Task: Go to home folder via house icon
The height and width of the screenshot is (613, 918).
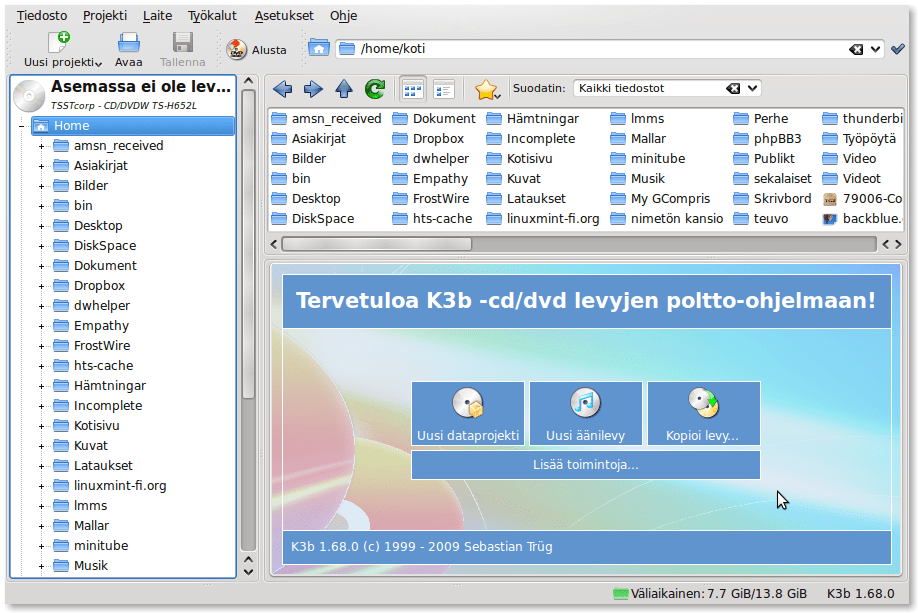Action: pyautogui.click(x=318, y=49)
